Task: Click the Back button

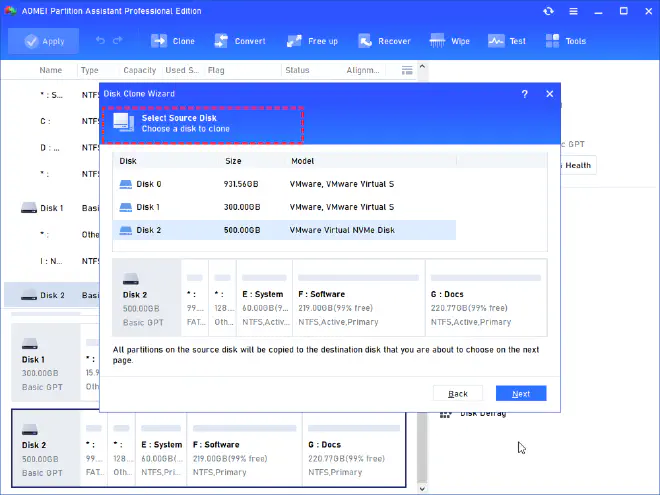Action: coord(458,393)
